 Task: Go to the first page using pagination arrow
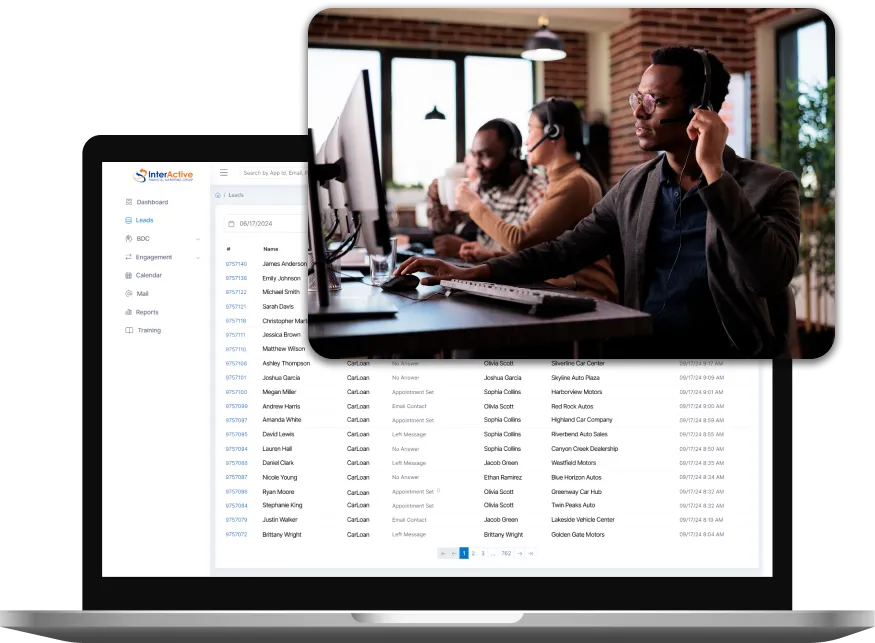pos(443,554)
